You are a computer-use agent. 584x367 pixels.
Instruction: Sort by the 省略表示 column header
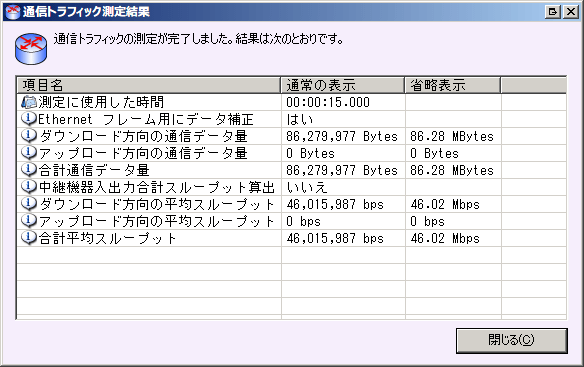pyautogui.click(x=453, y=85)
